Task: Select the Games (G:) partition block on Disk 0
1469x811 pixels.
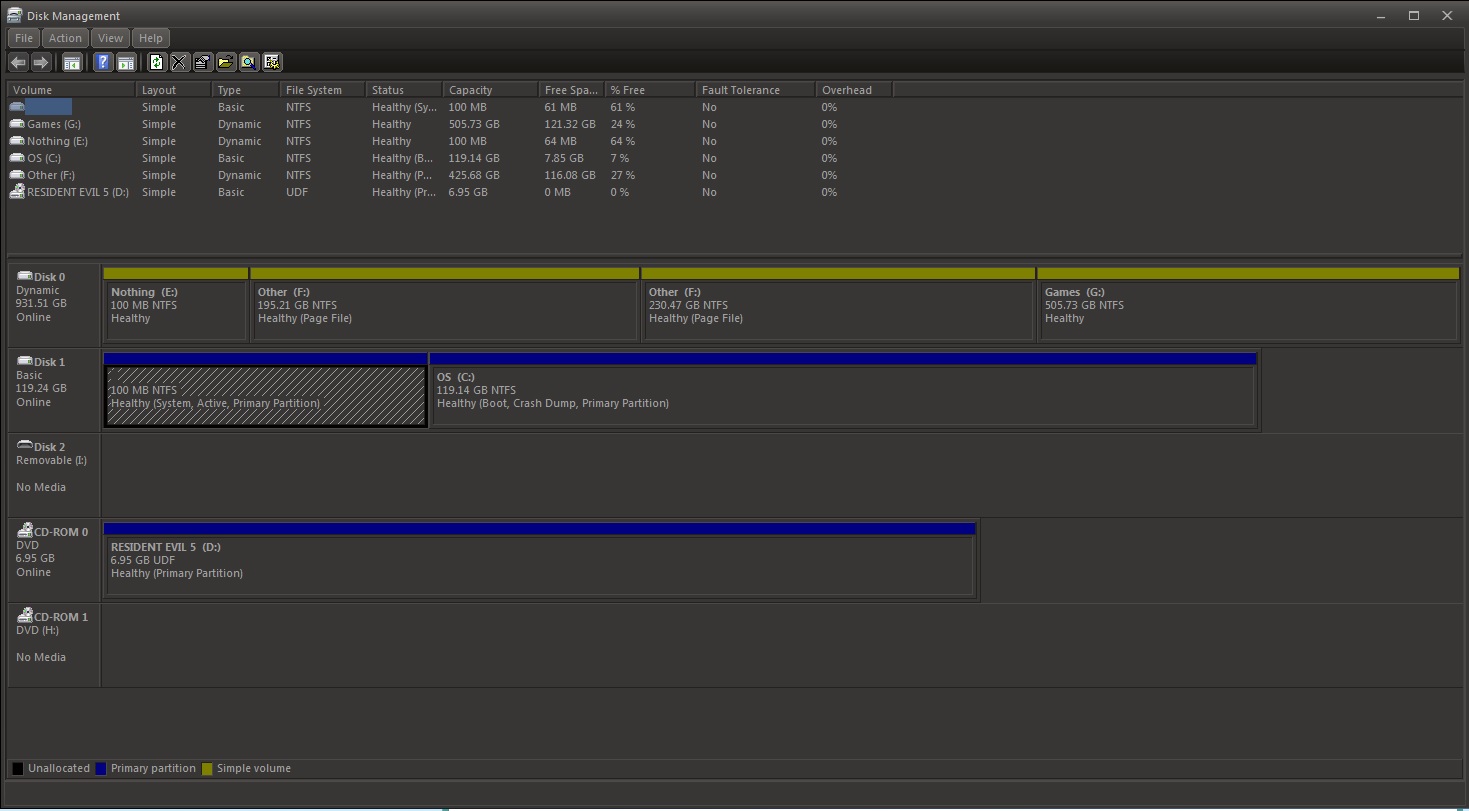Action: (x=1248, y=310)
